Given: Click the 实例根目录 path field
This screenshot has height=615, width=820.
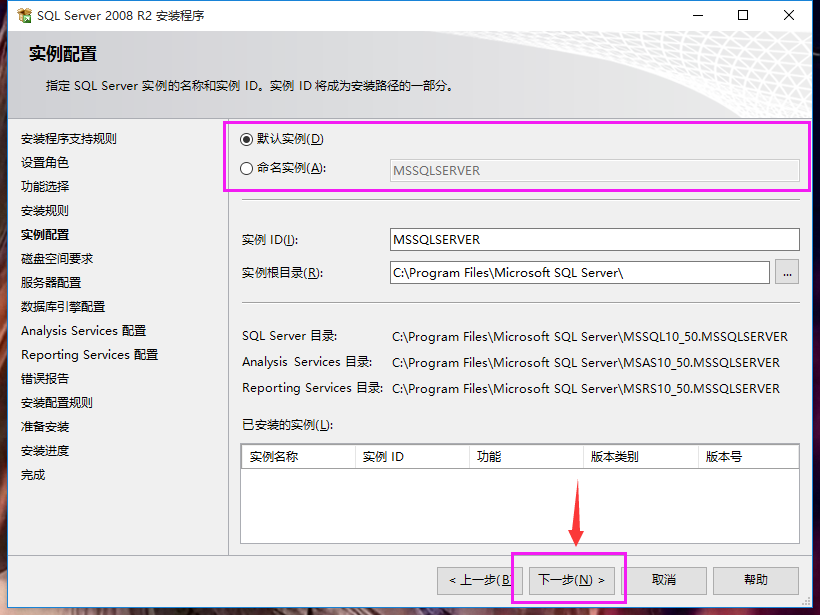Looking at the screenshot, I should point(579,272).
